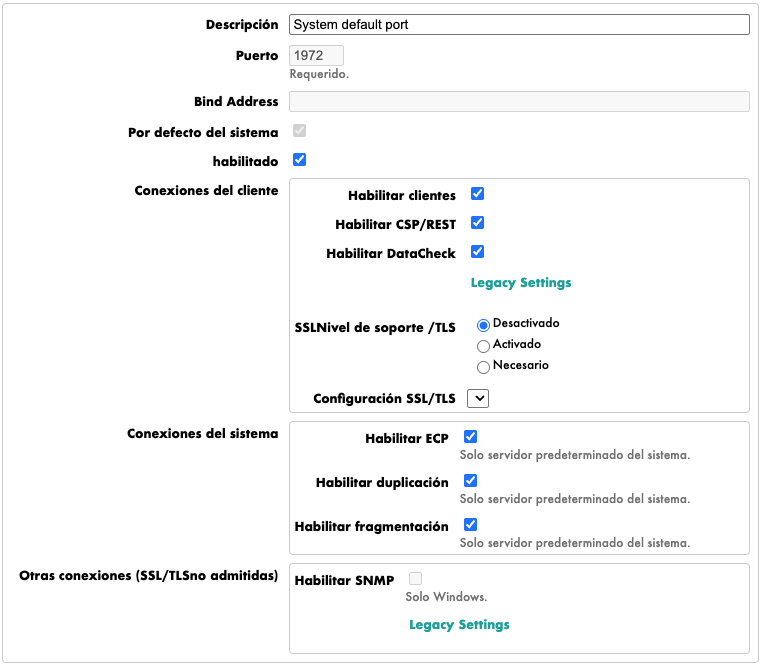This screenshot has height=666, width=765.
Task: Toggle the Habilitar CSP/REST checkbox
Action: click(x=478, y=223)
